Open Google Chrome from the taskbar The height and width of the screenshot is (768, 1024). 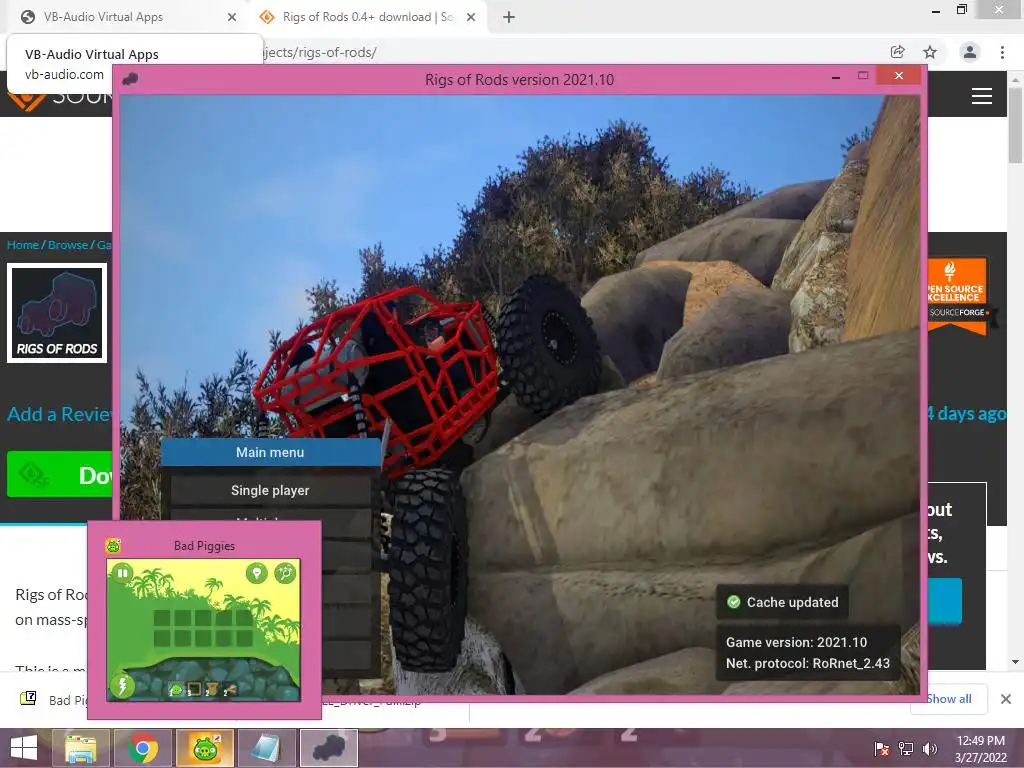click(142, 748)
